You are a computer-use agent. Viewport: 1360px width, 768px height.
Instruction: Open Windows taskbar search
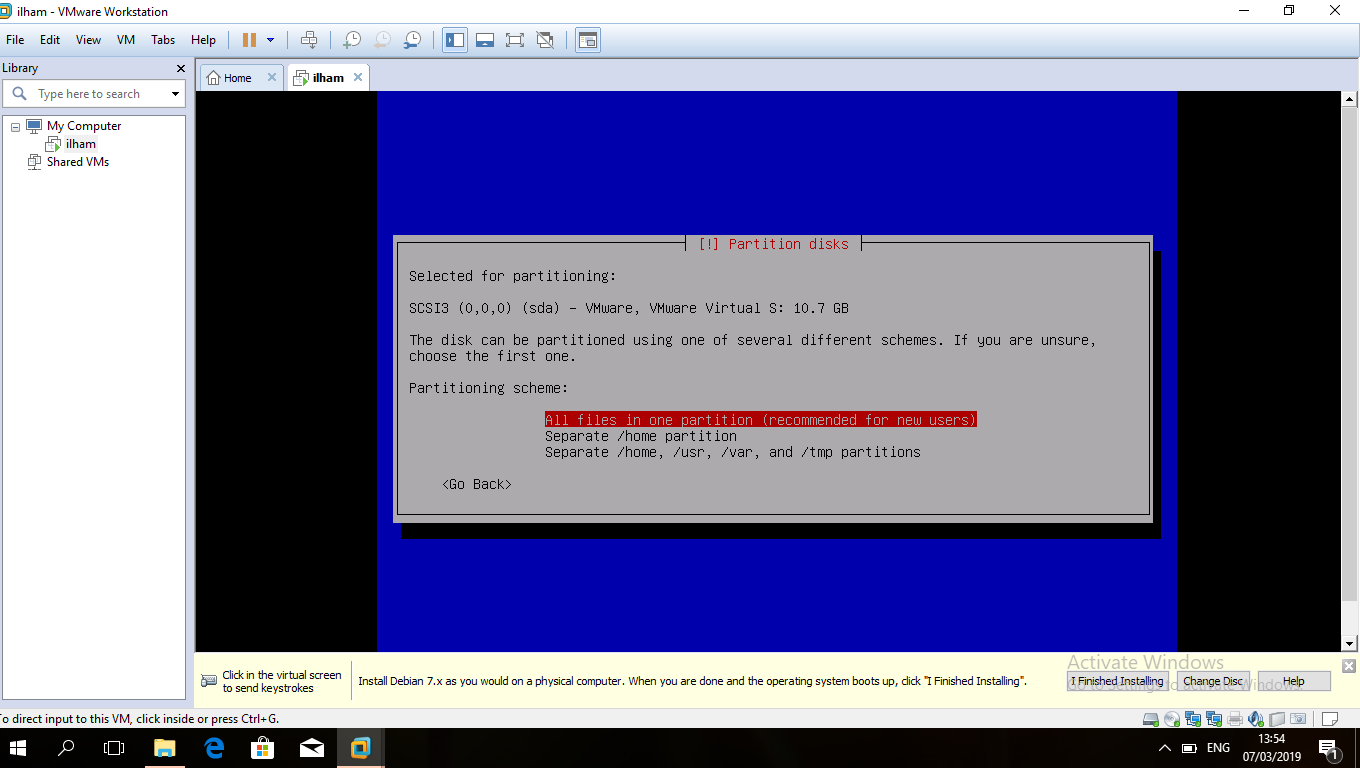tap(66, 748)
